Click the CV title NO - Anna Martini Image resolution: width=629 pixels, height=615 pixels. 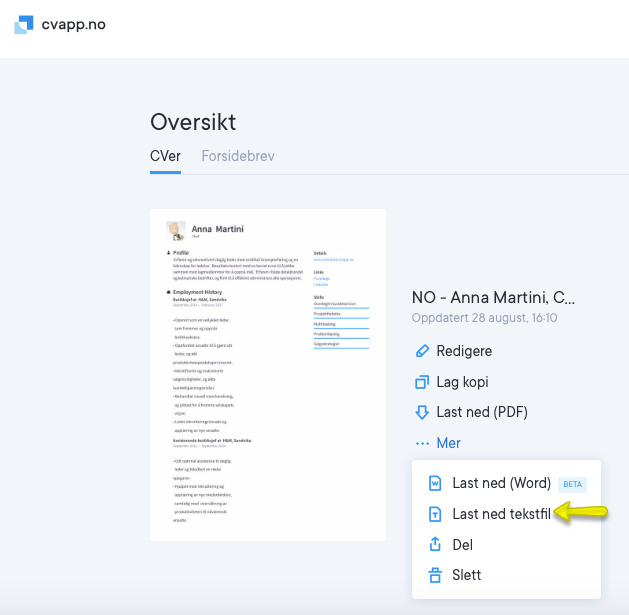point(493,297)
